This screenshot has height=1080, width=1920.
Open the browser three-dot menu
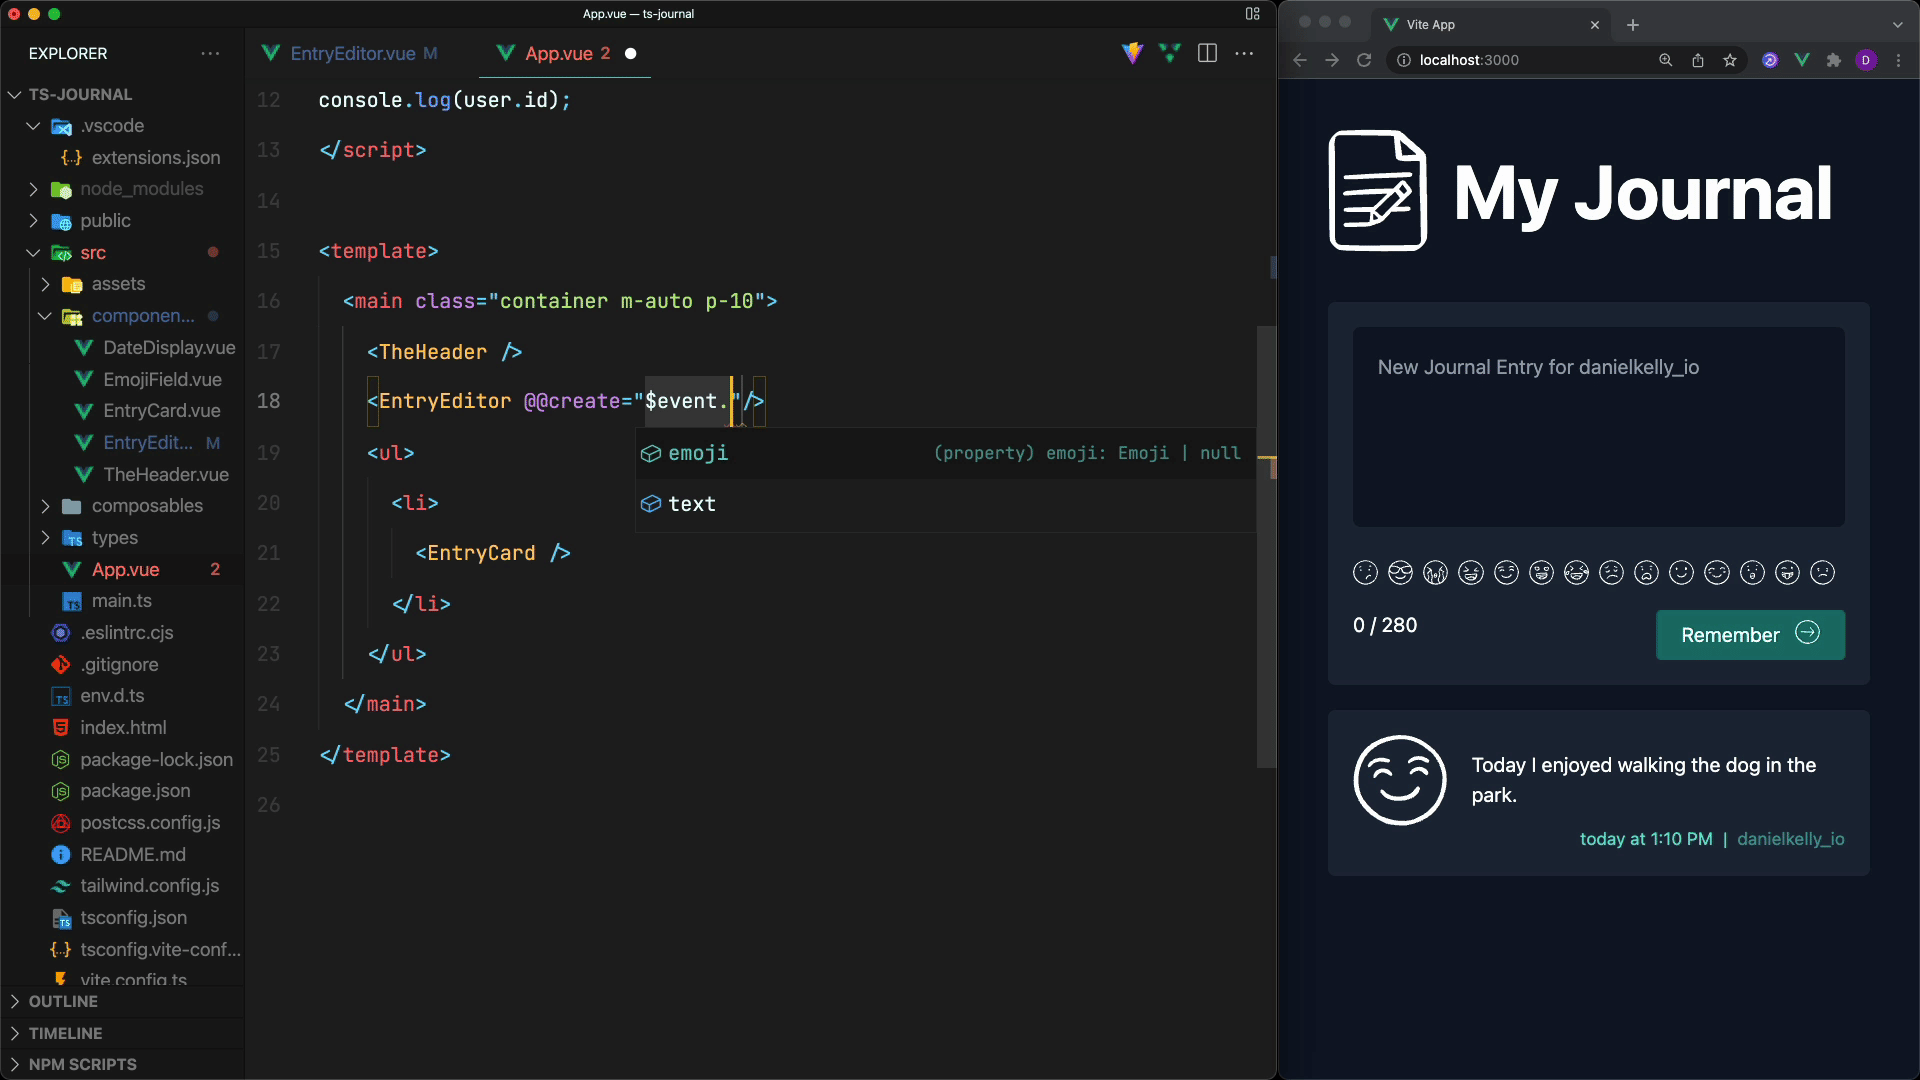[1898, 60]
